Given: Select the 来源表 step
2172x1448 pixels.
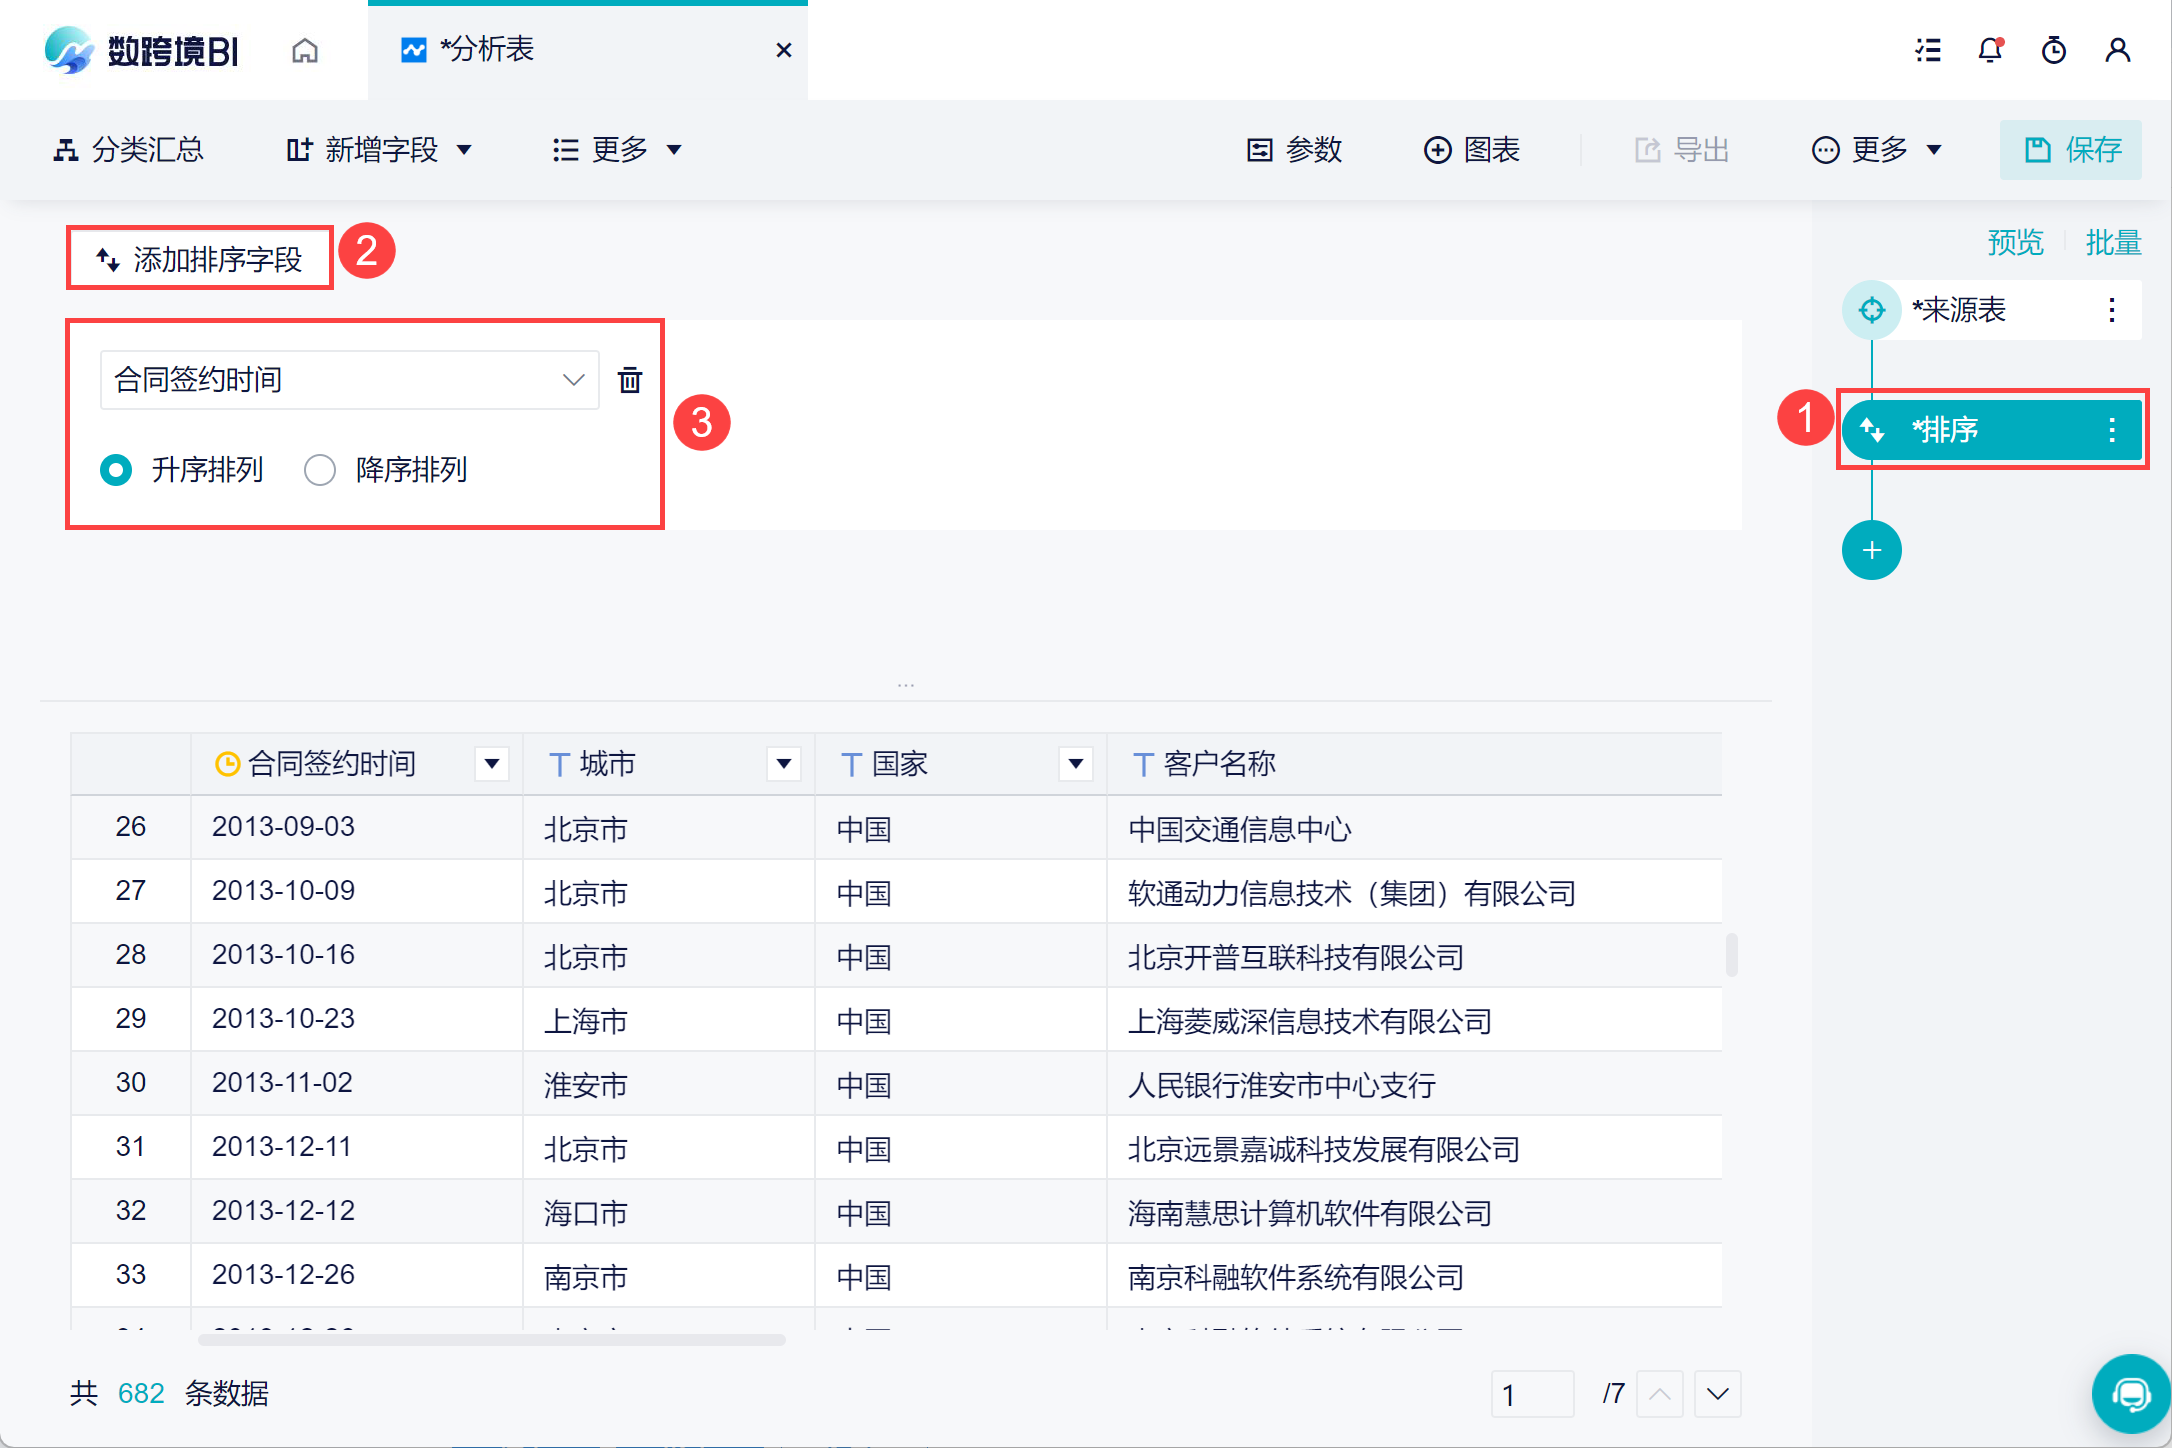Looking at the screenshot, I should 1992,310.
